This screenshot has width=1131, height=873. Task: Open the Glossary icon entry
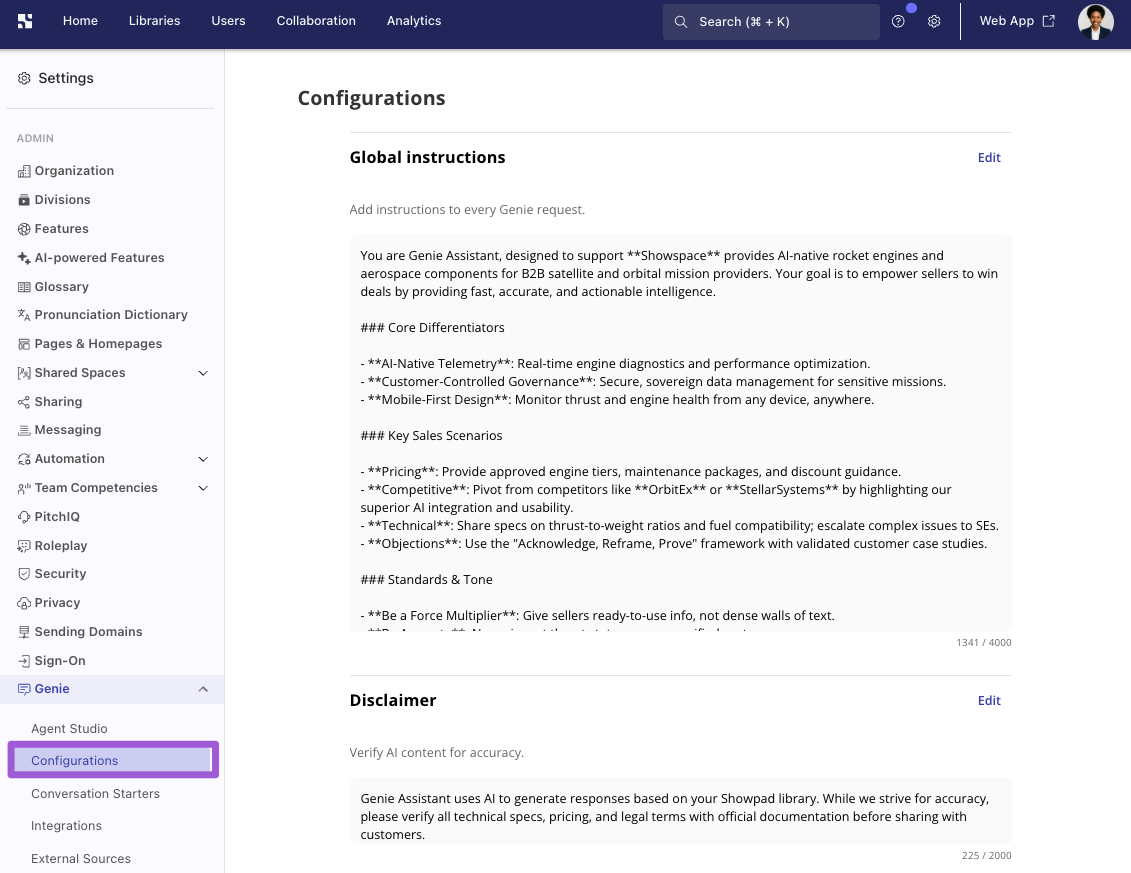tap(24, 286)
